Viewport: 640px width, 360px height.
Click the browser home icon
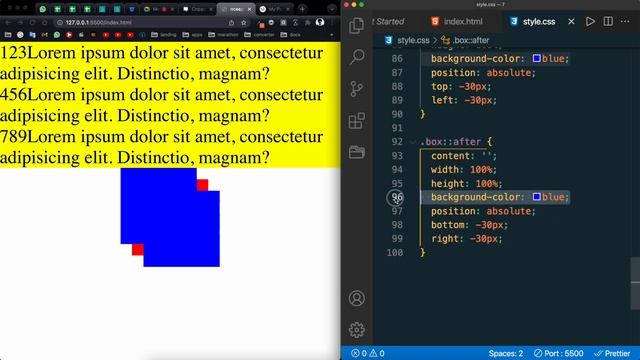pos(44,22)
